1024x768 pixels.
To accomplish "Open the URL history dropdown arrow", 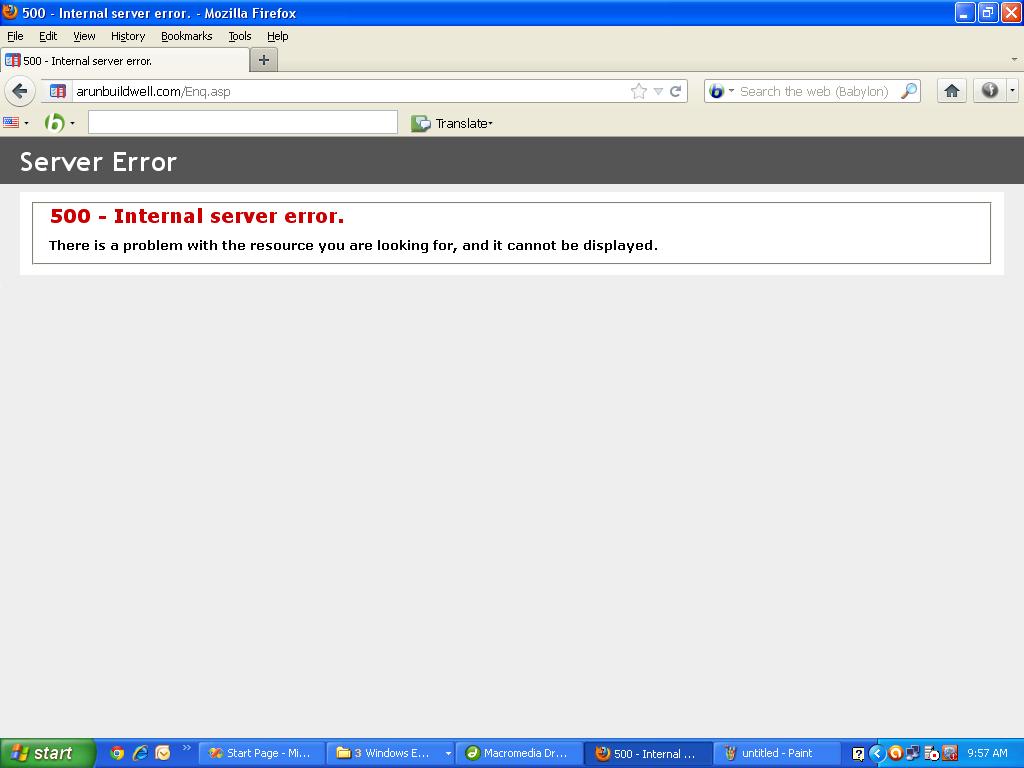I will tap(658, 91).
